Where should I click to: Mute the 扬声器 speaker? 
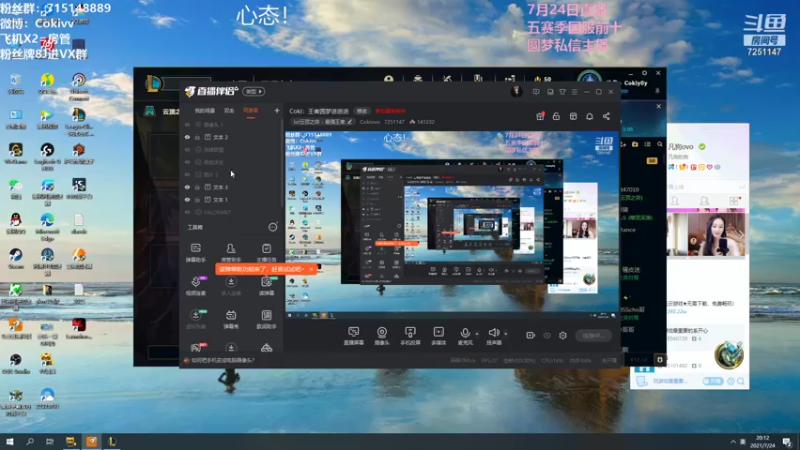[493, 336]
